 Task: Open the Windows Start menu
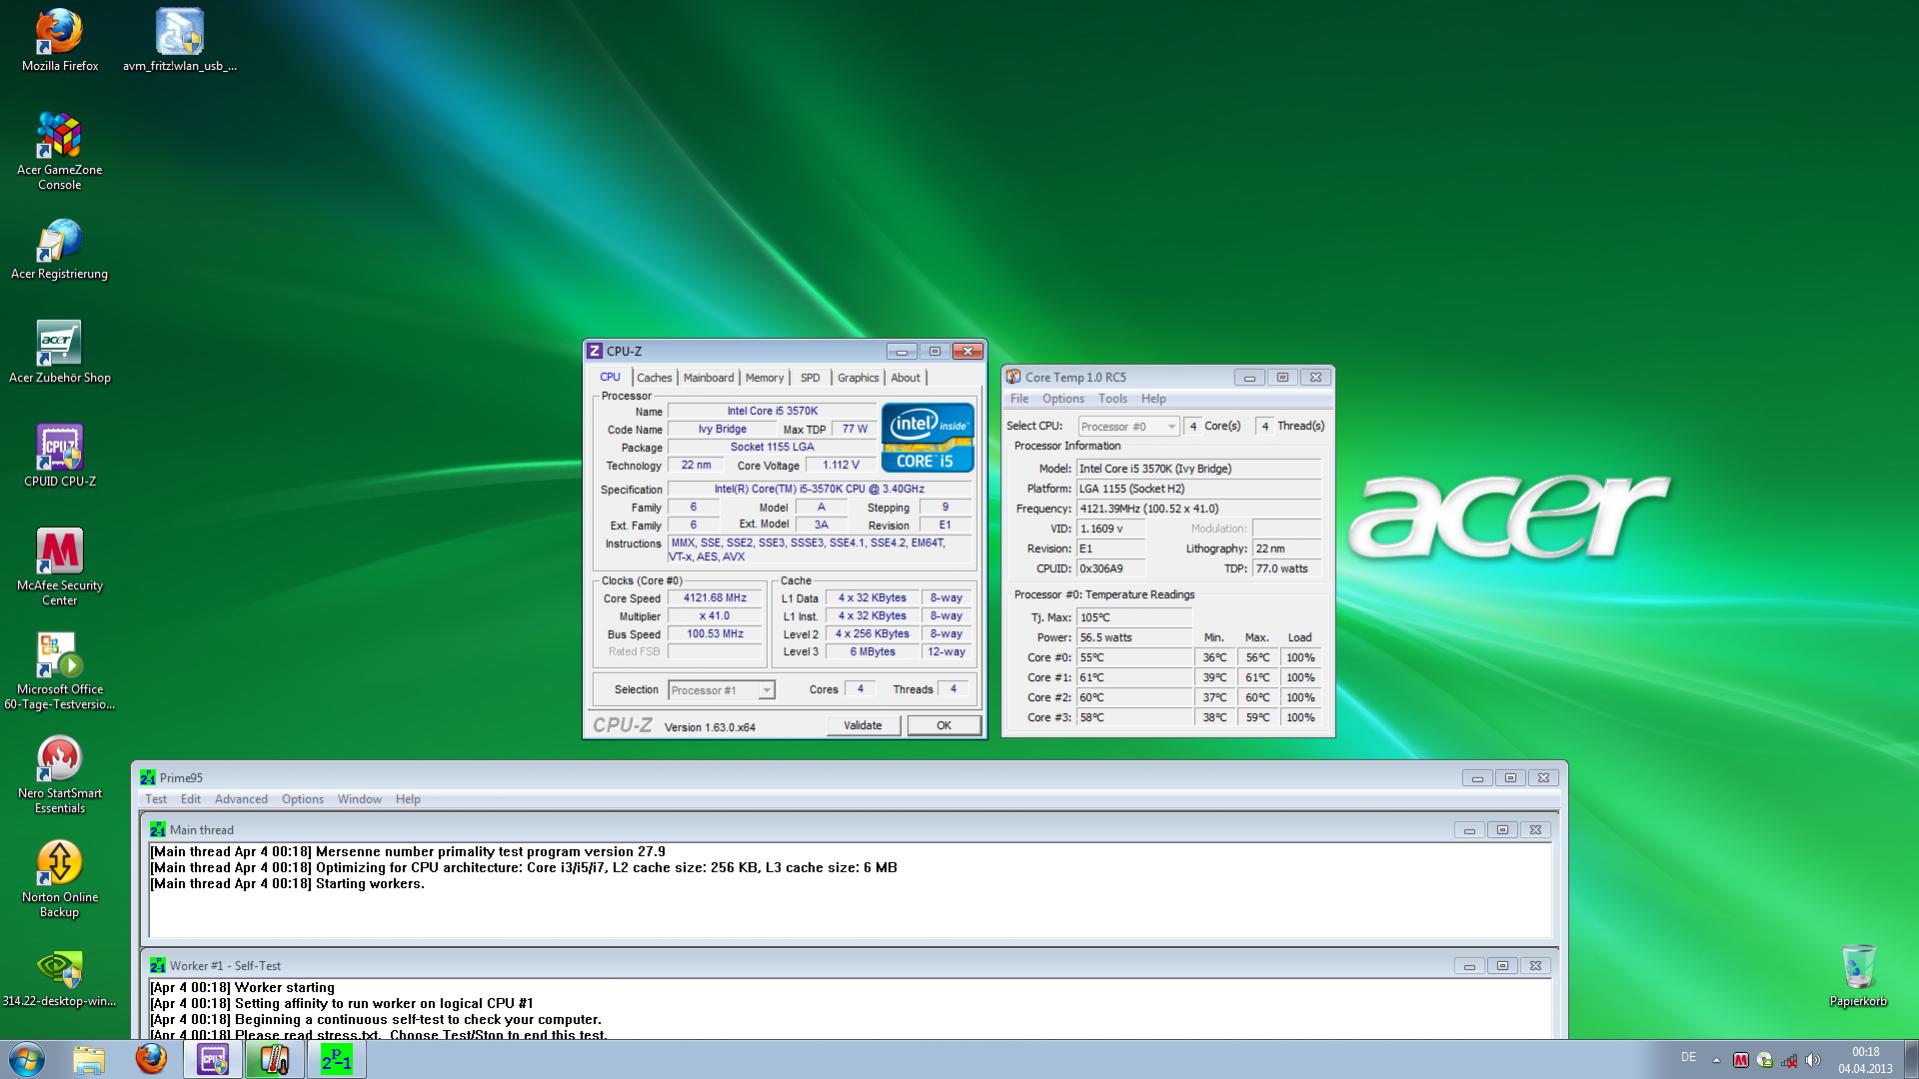pyautogui.click(x=26, y=1059)
